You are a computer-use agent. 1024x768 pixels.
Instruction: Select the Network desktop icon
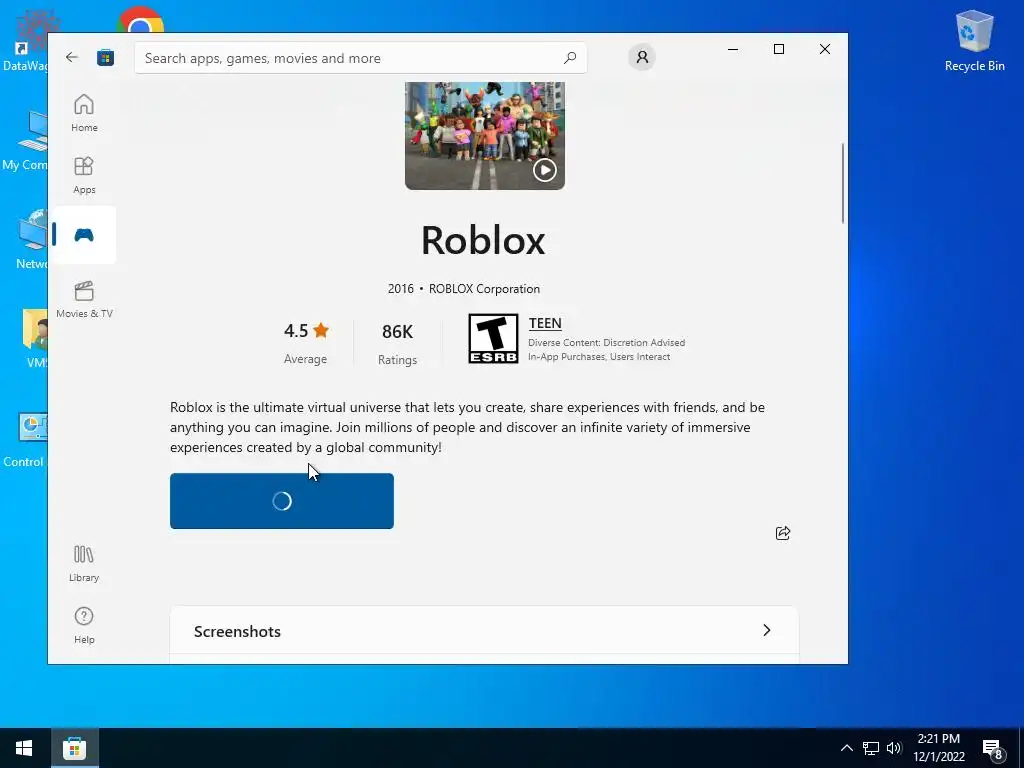[x=31, y=240]
